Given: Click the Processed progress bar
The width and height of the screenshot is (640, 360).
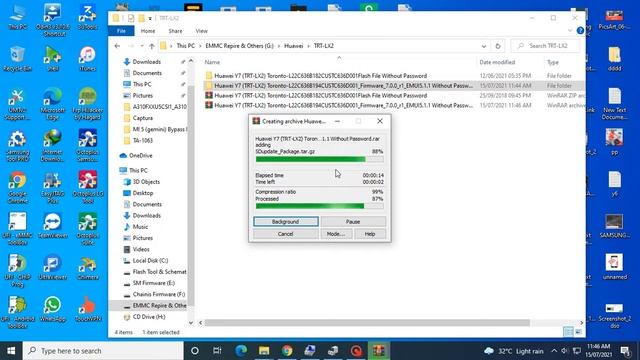Looking at the screenshot, I should coord(320,206).
